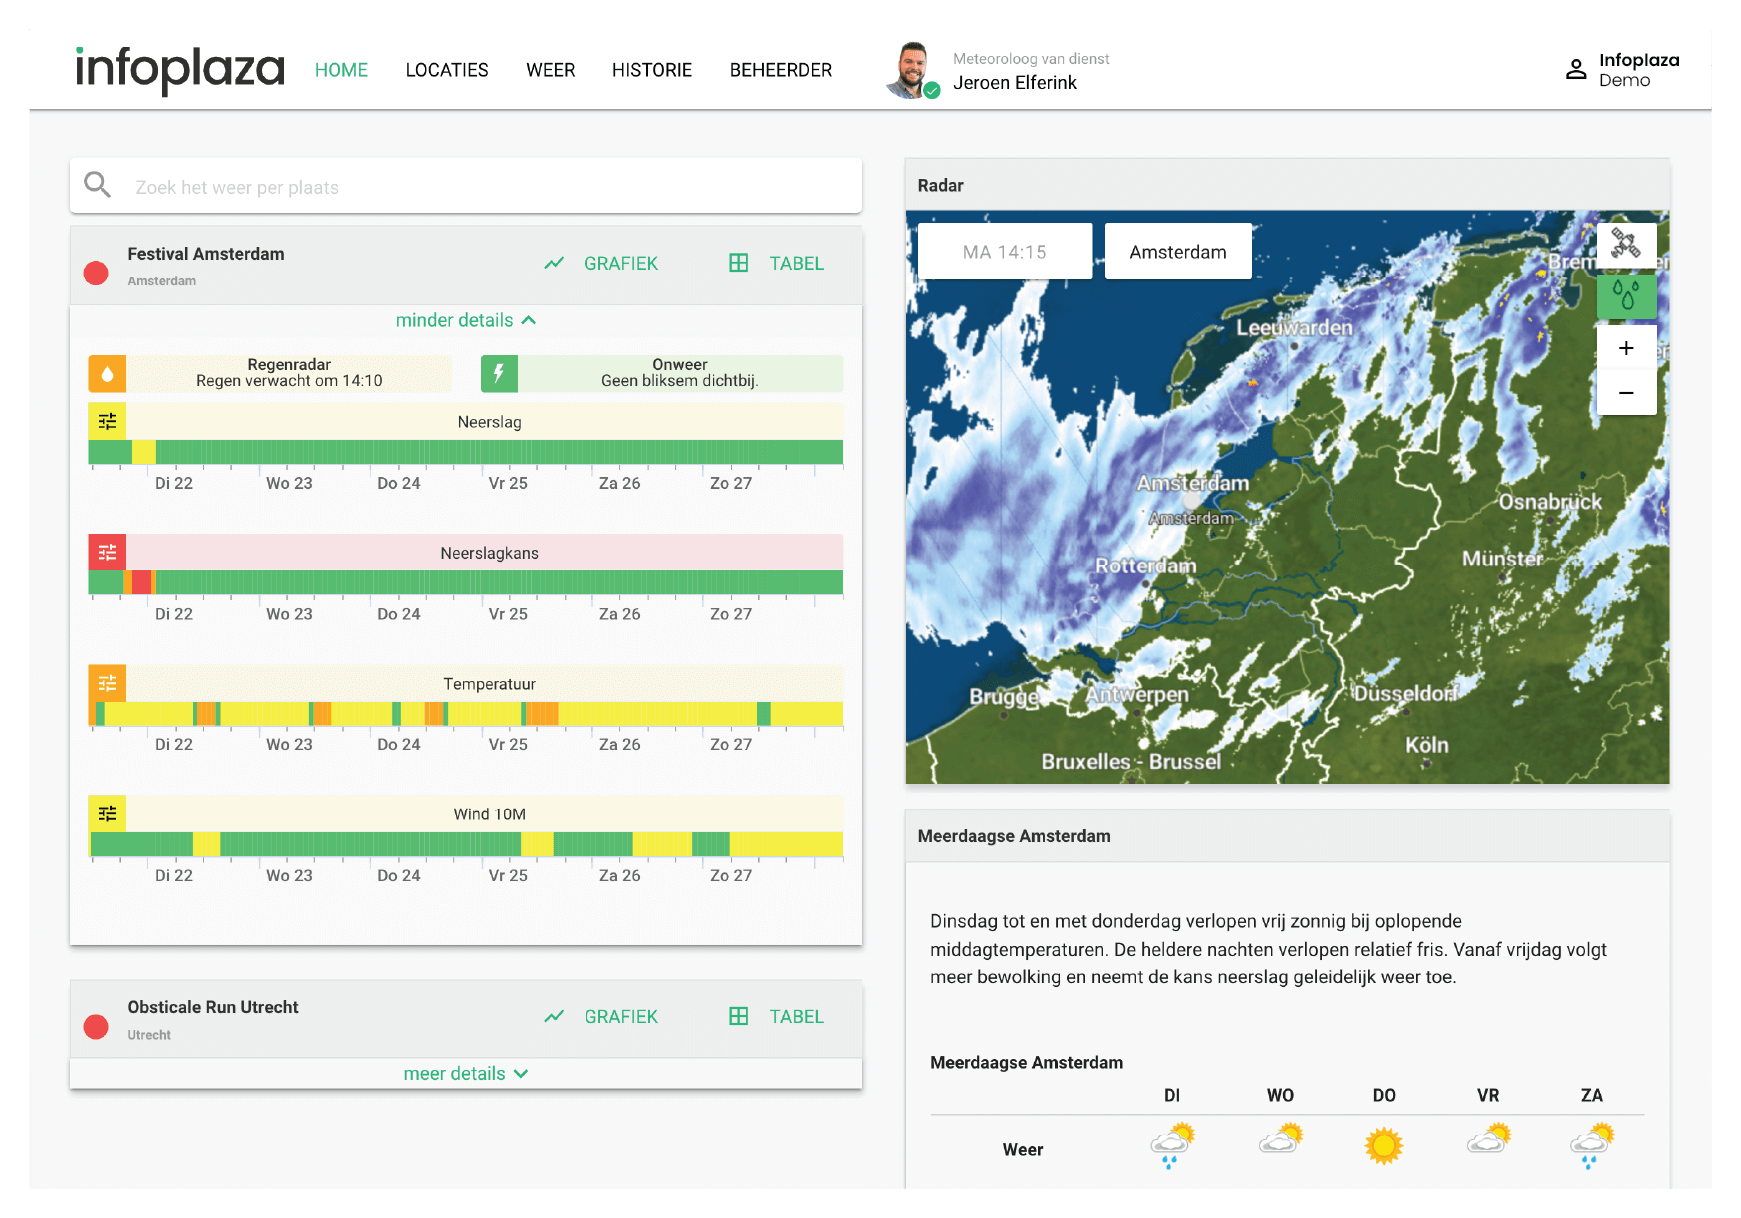Open TABEL for Festival Amsterdam
1741x1218 pixels.
(777, 263)
